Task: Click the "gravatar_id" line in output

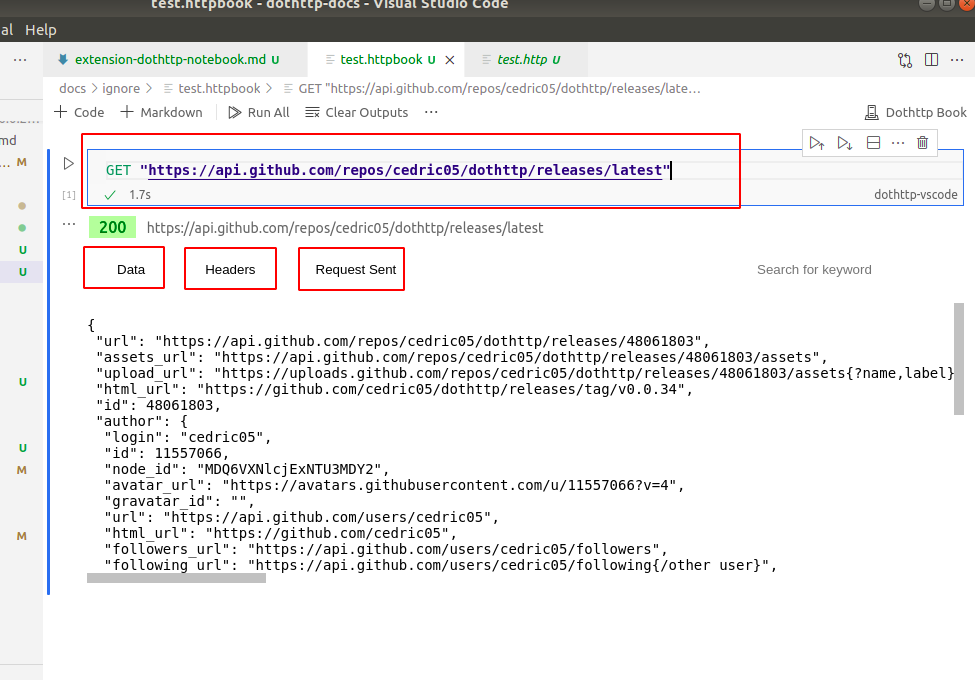Action: (179, 502)
